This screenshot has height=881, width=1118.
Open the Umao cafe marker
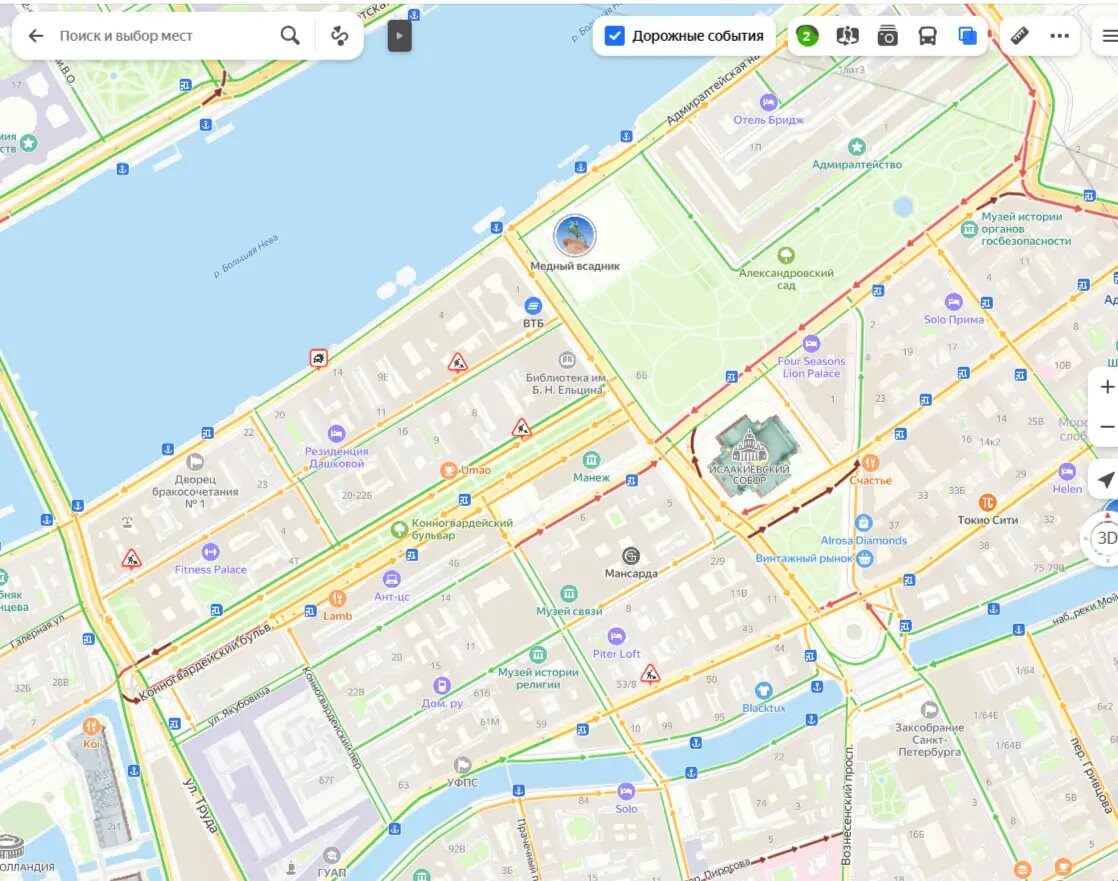[448, 470]
